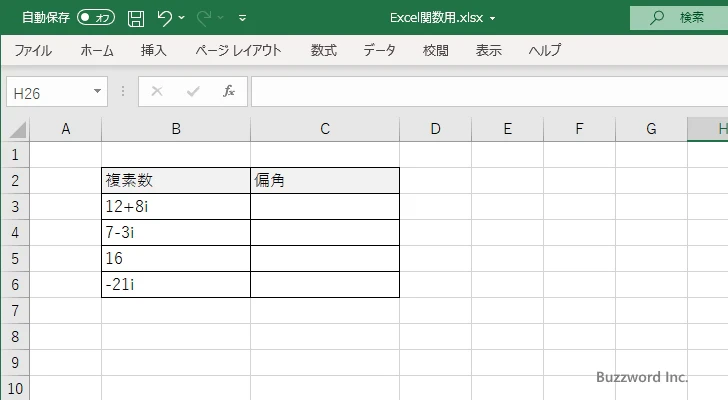Click the Undo arrow icon
Viewport: 728px width, 400px height.
pos(164,18)
